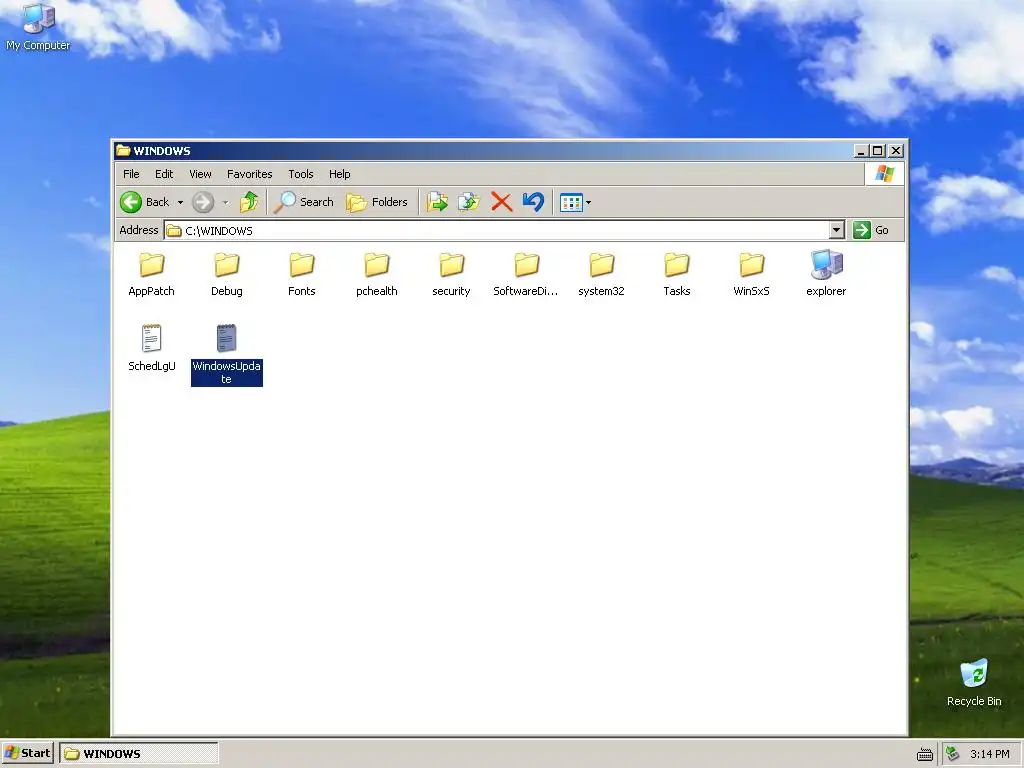Select the system32 folder

point(601,275)
